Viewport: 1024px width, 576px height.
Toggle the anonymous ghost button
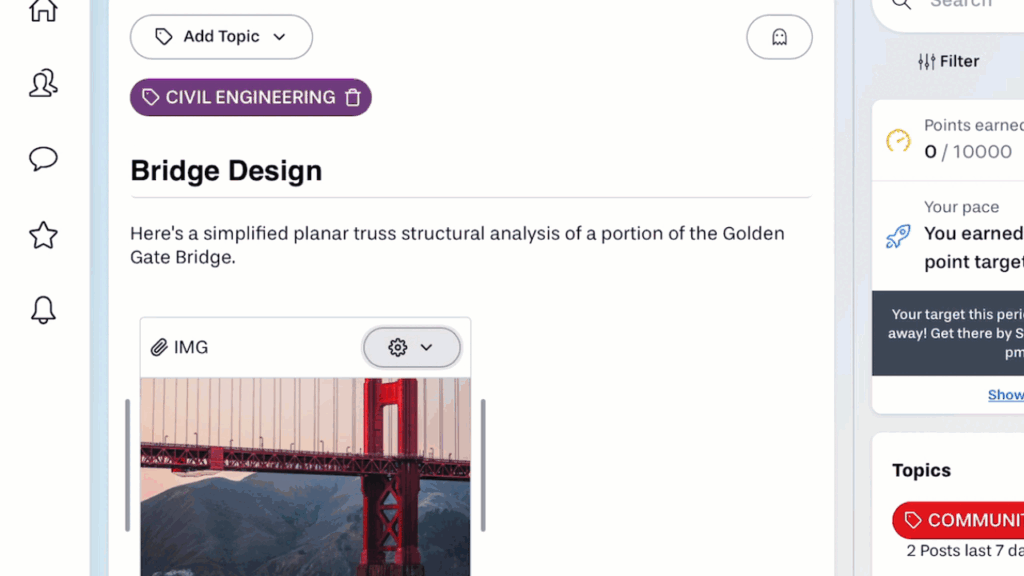click(x=779, y=37)
